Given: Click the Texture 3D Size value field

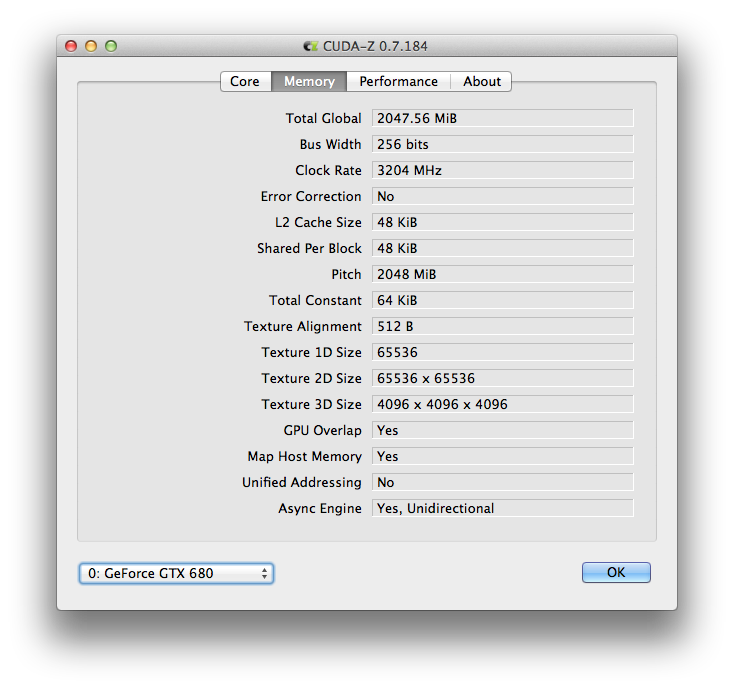Looking at the screenshot, I should pyautogui.click(x=503, y=404).
